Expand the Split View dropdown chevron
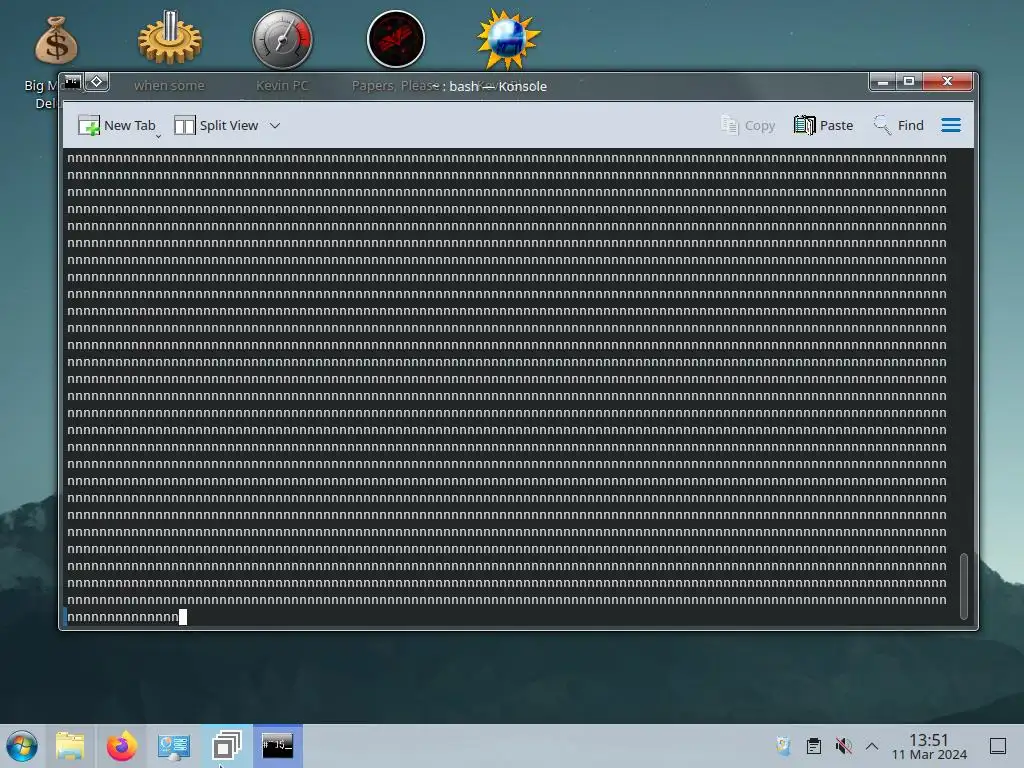Image resolution: width=1024 pixels, height=768 pixels. pos(275,125)
